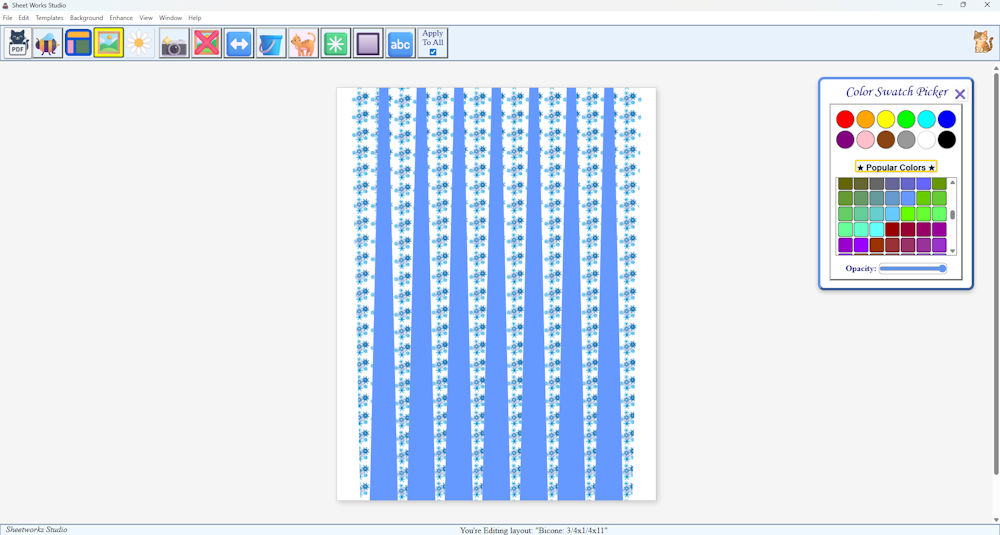The height and width of the screenshot is (535, 1000).
Task: Click "Sheetworks Studio" text in status bar
Action: point(36,529)
